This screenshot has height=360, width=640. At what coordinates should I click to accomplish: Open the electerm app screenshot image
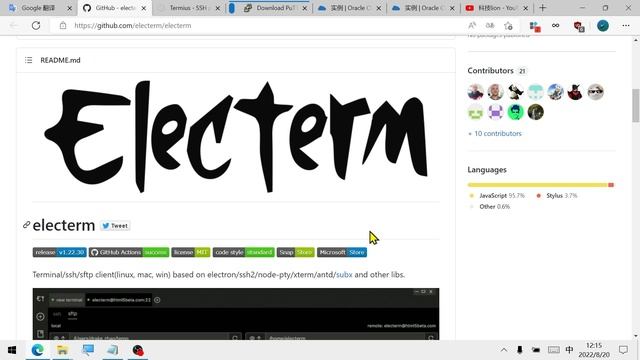click(x=236, y=314)
